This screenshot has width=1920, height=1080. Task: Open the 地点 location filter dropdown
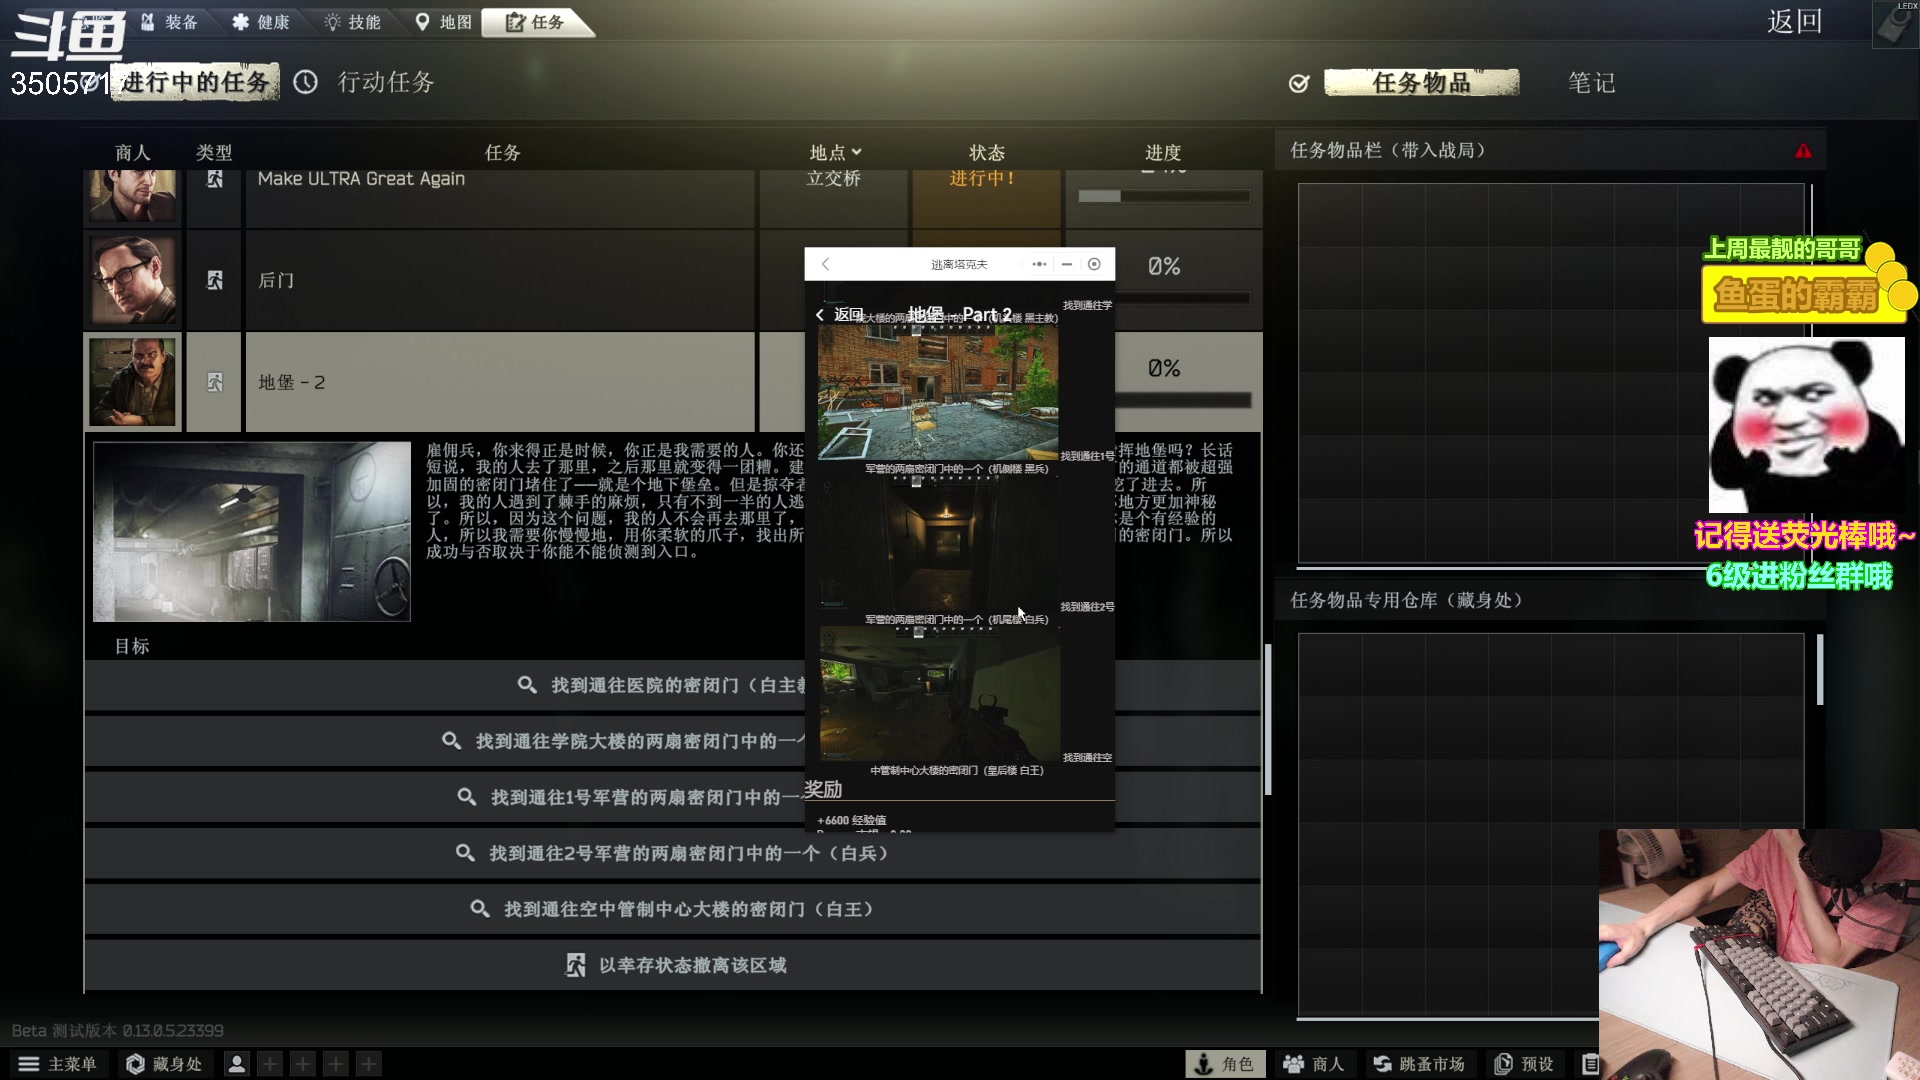(835, 152)
